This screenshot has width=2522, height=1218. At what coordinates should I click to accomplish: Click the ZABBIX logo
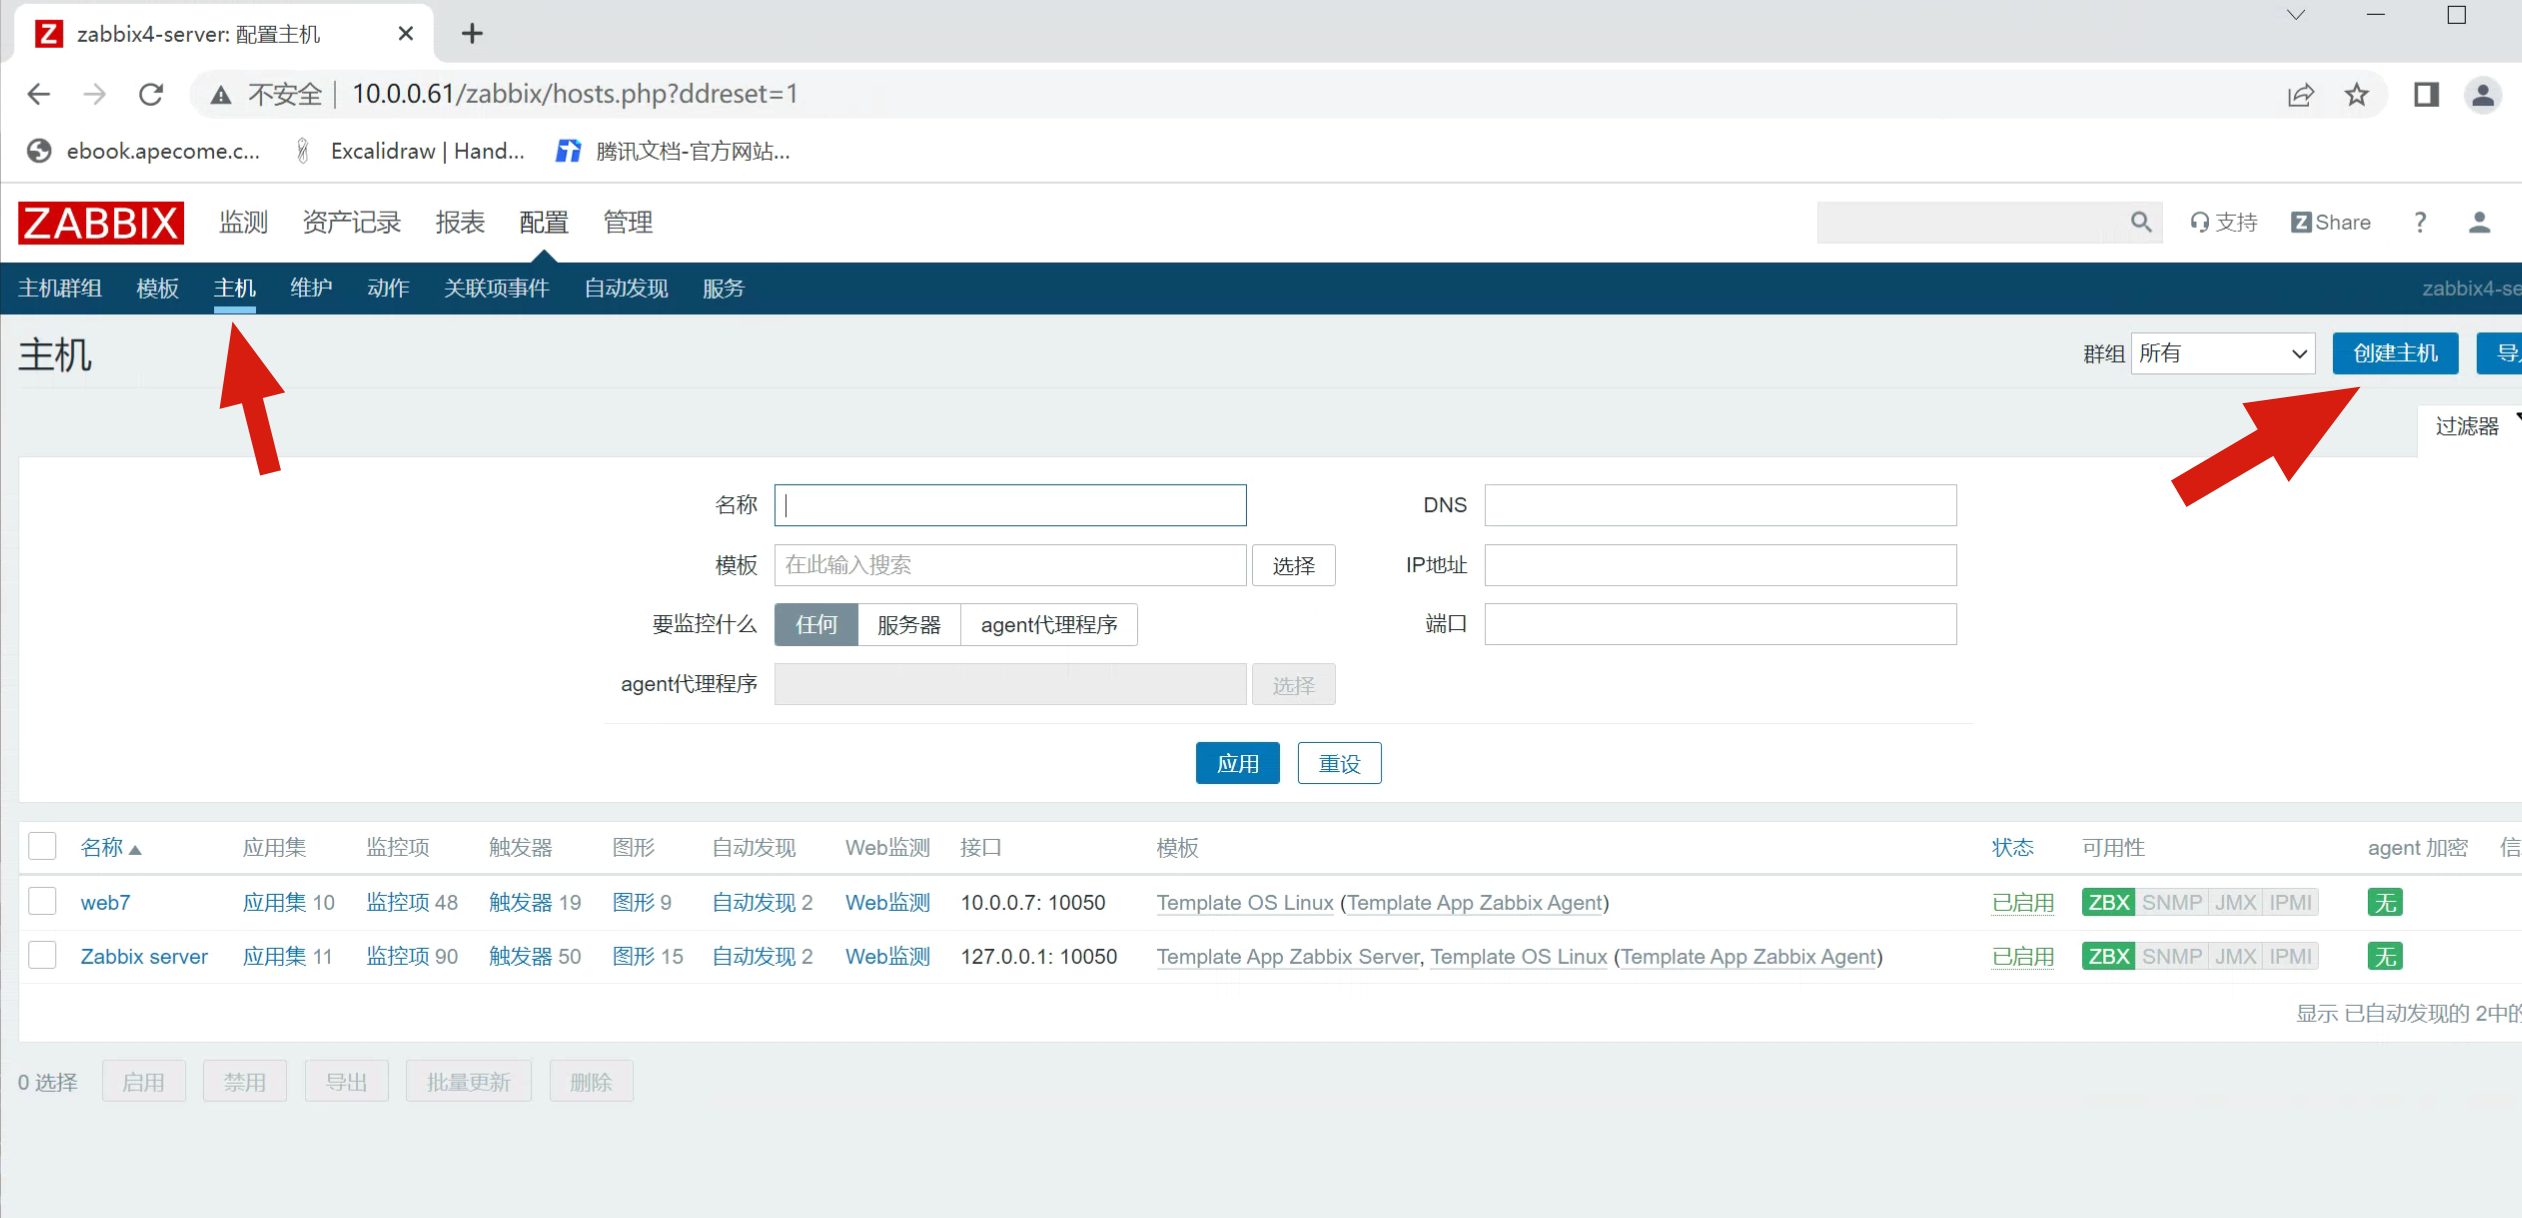pos(100,222)
